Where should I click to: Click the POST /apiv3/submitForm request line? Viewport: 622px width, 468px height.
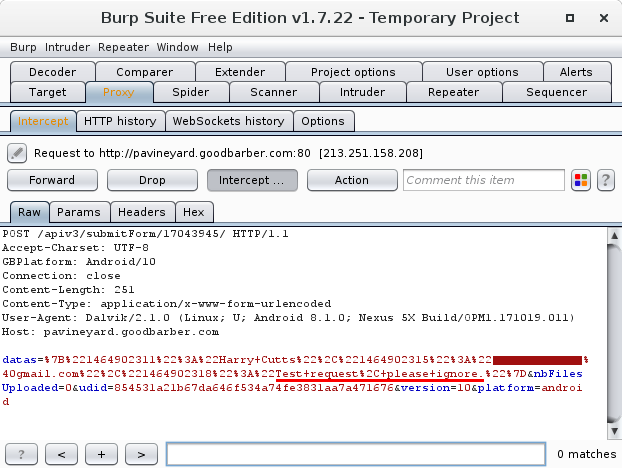click(x=145, y=234)
